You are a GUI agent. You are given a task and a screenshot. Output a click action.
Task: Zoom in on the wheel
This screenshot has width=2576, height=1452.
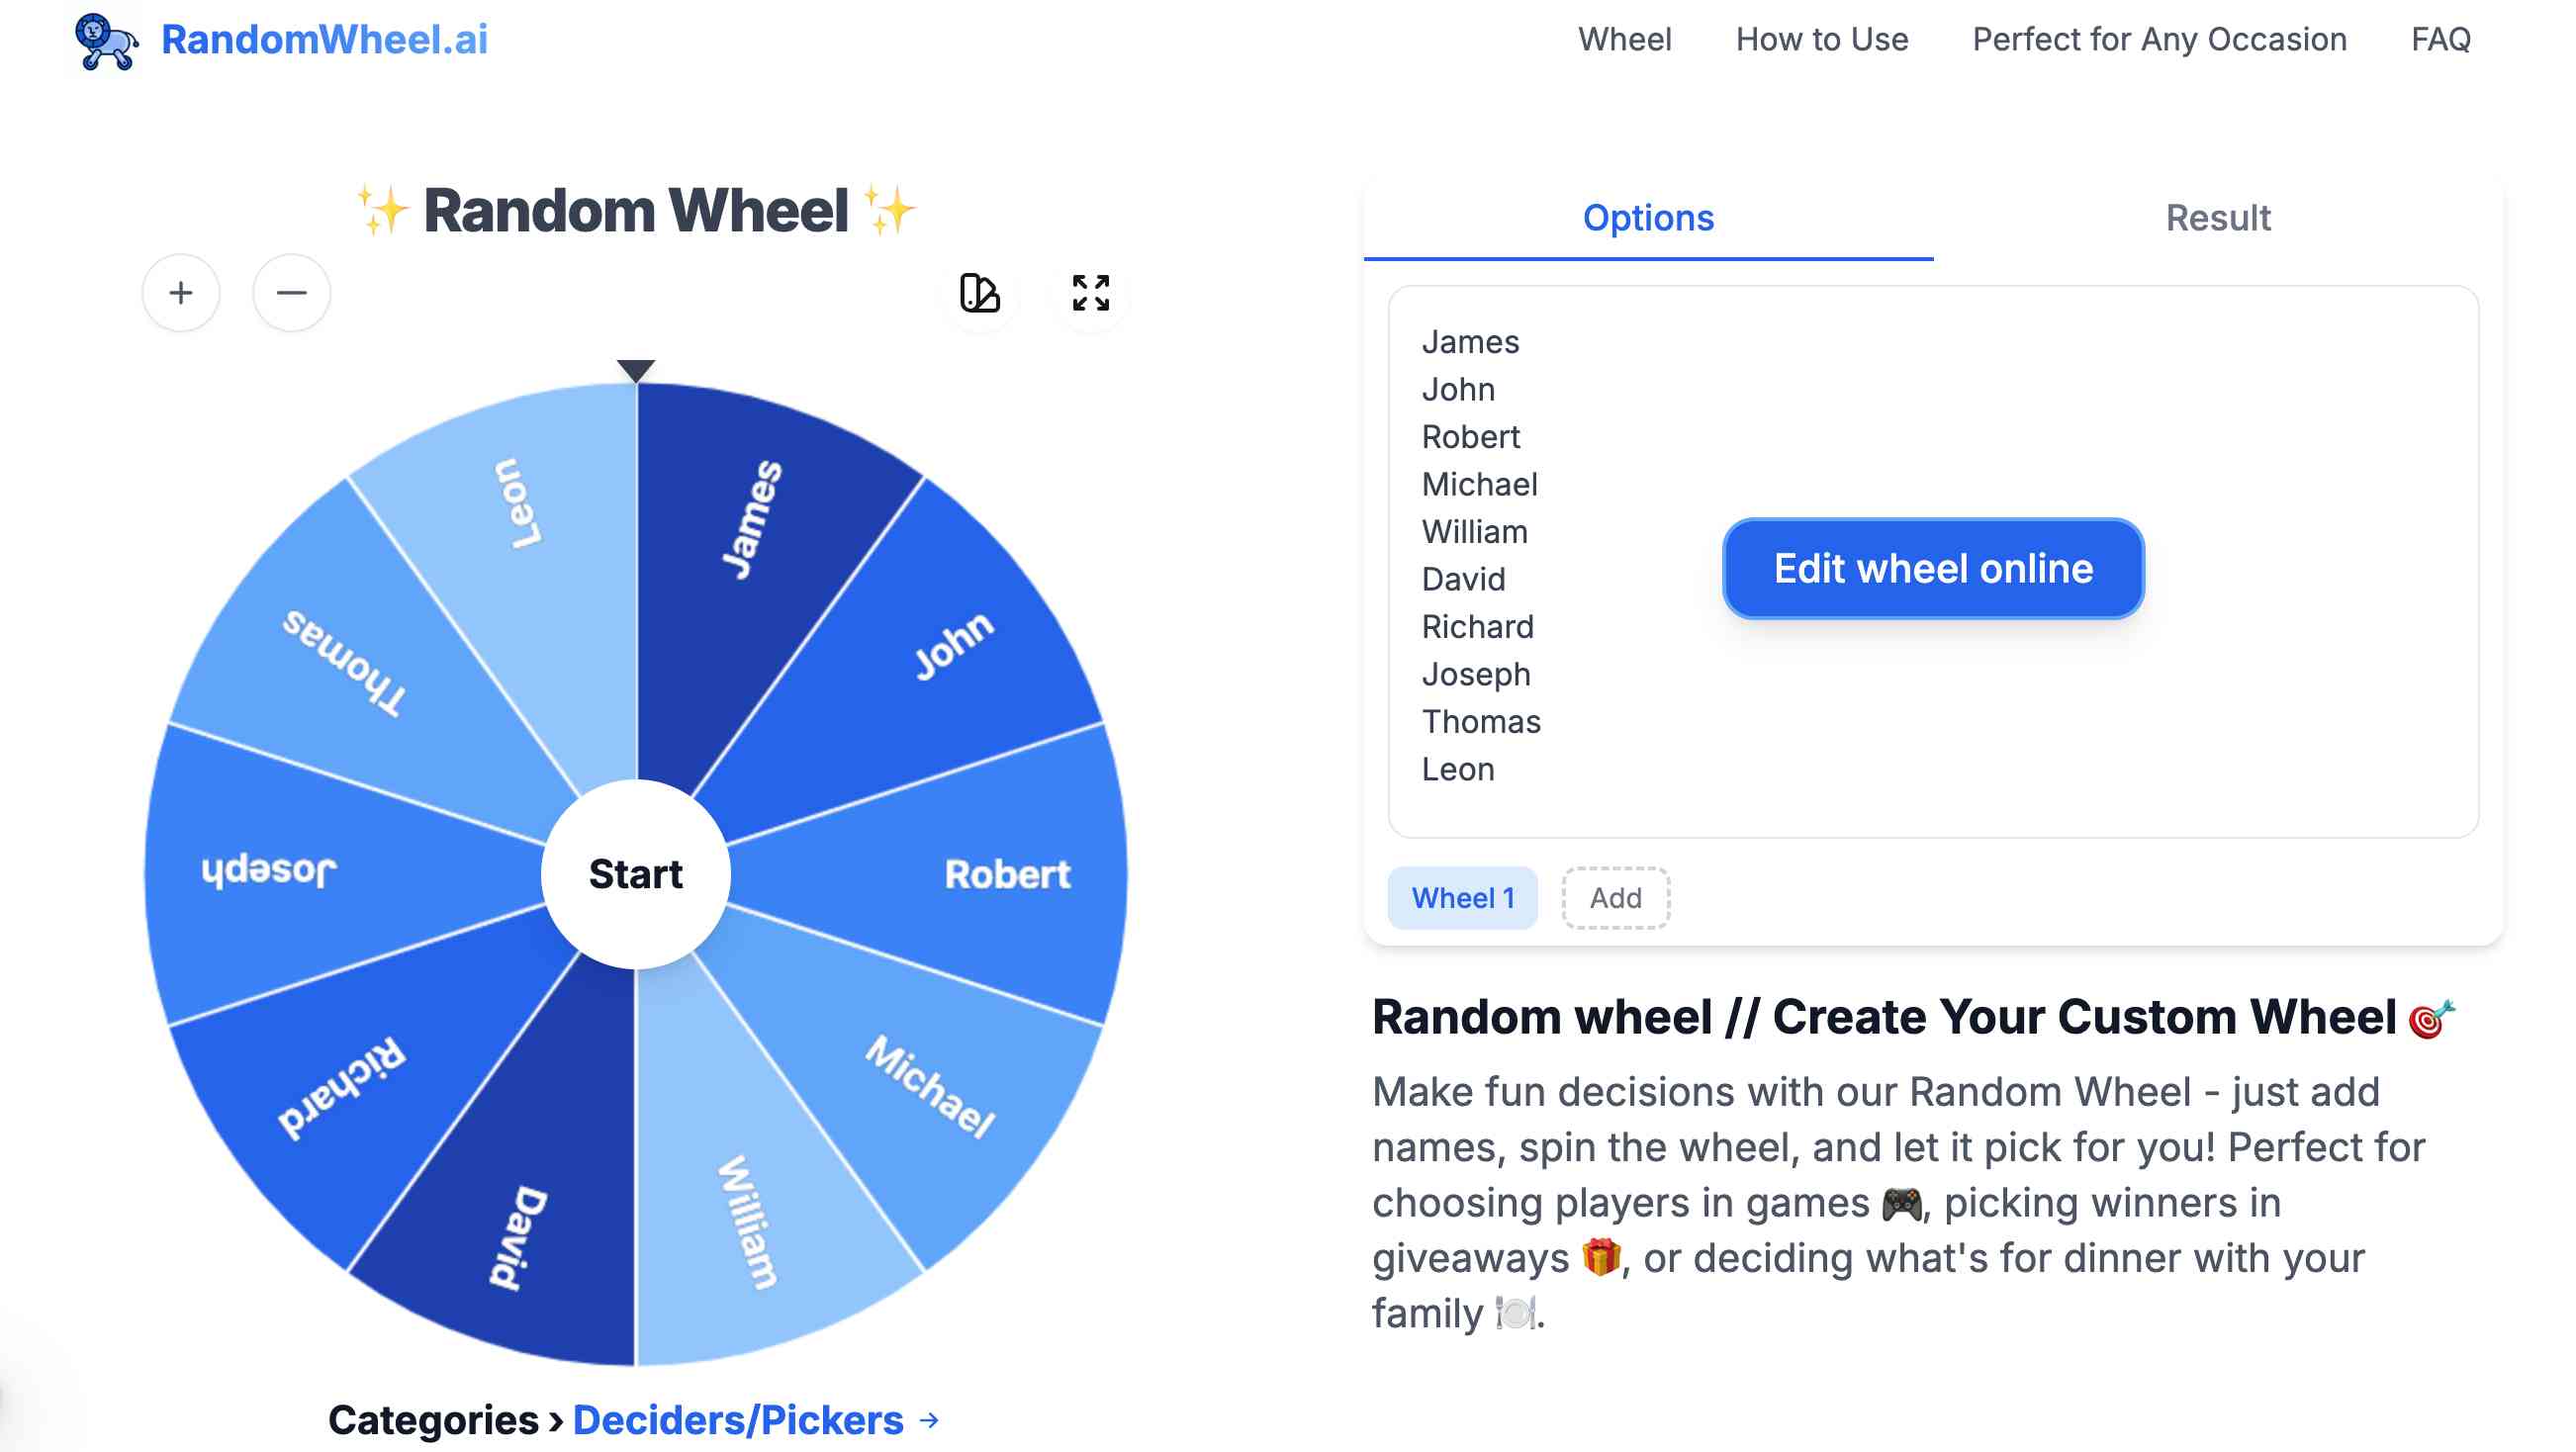(x=181, y=293)
